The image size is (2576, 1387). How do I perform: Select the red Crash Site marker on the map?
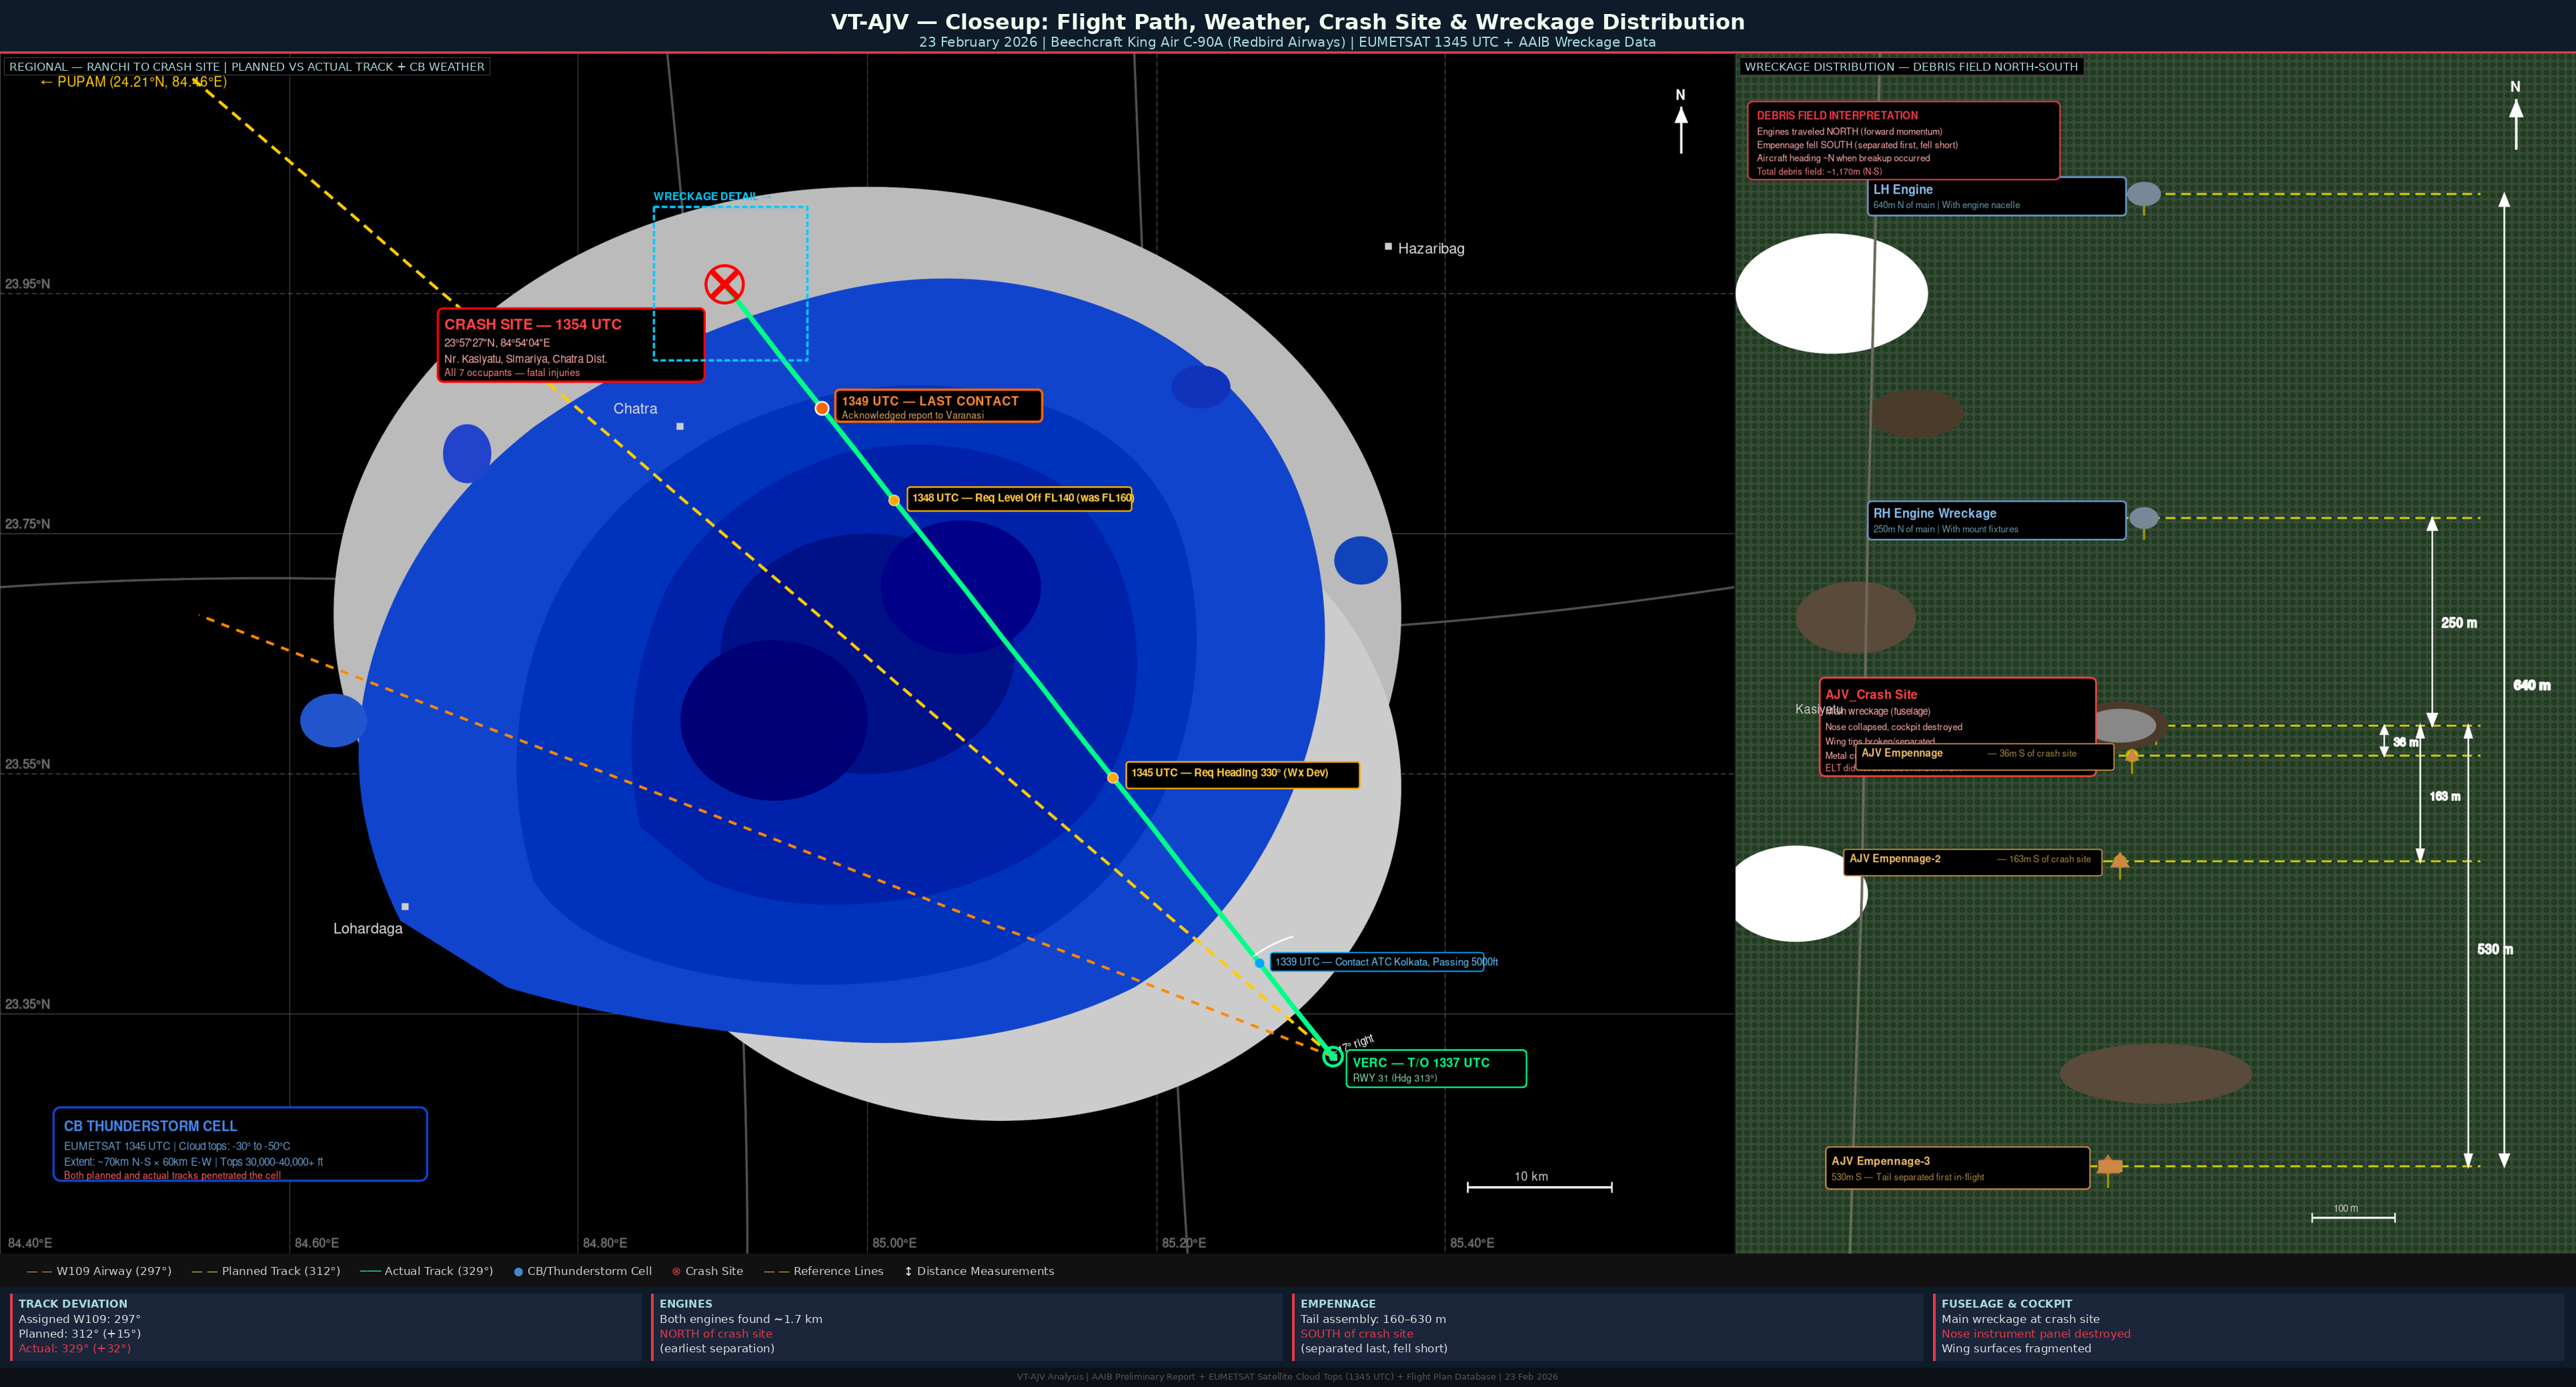pos(724,284)
